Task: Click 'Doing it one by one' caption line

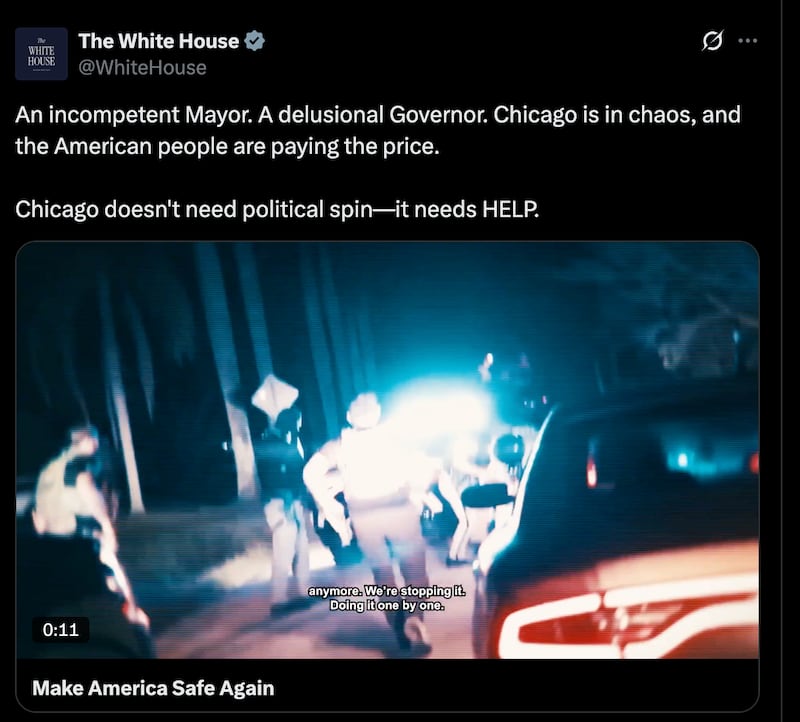Action: click(x=387, y=606)
